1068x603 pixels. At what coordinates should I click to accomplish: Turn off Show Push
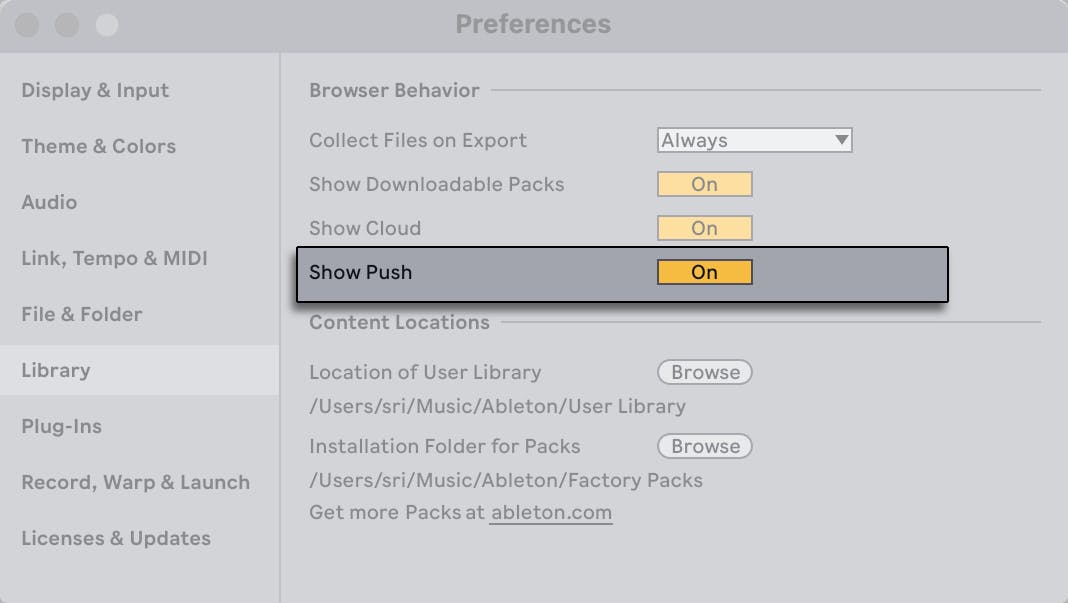704,271
